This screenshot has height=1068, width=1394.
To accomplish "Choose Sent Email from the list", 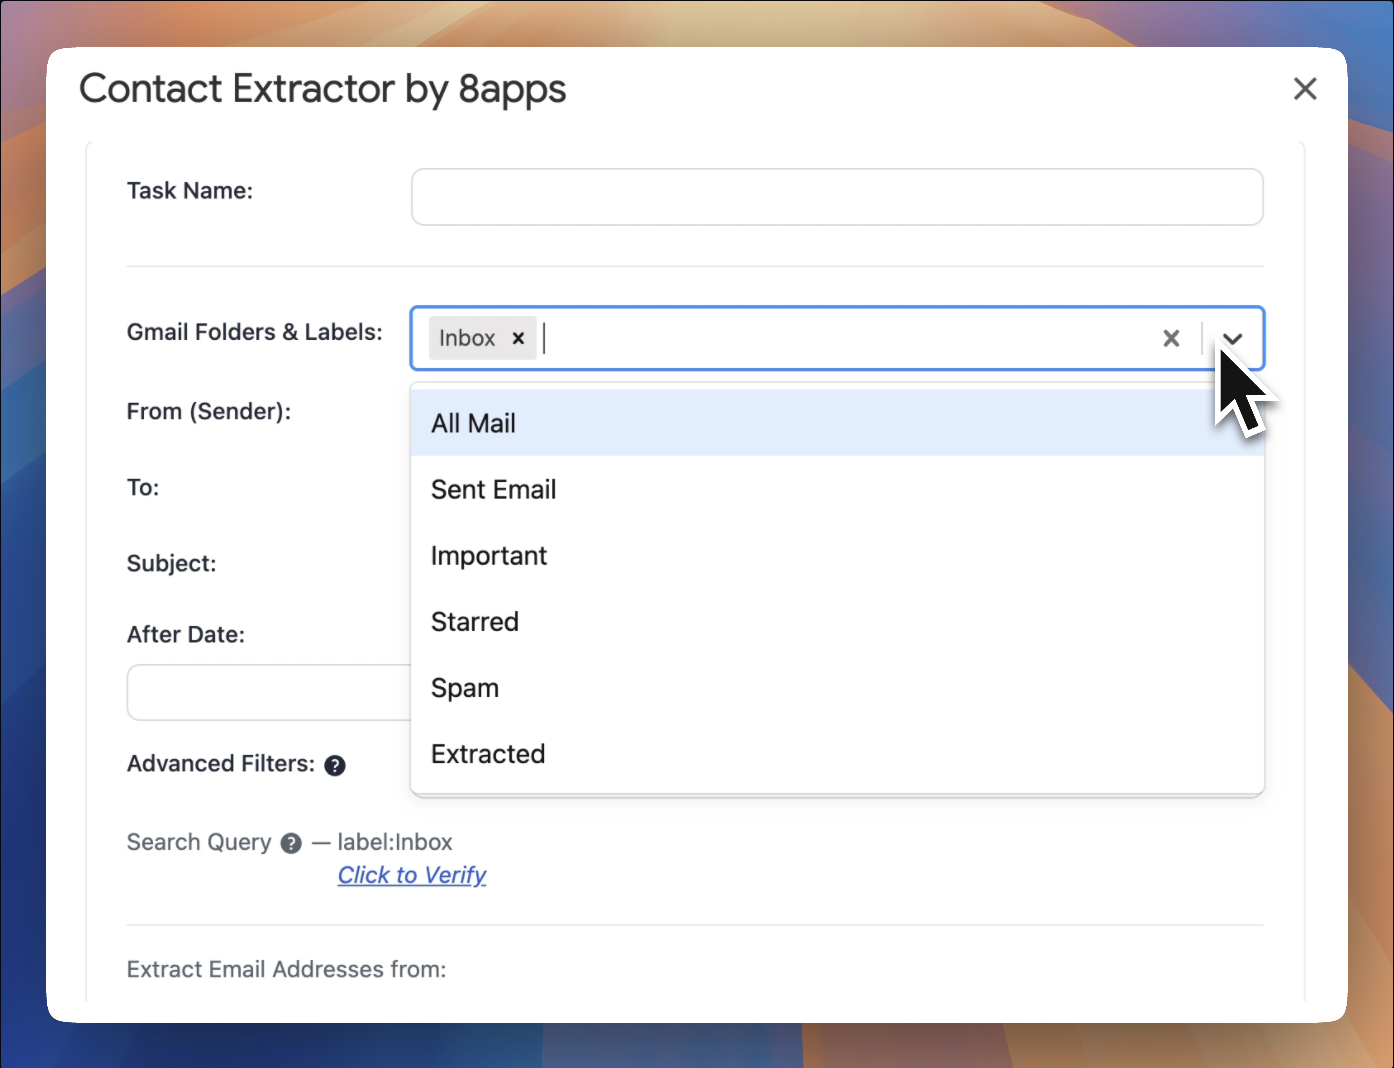I will click(837, 489).
